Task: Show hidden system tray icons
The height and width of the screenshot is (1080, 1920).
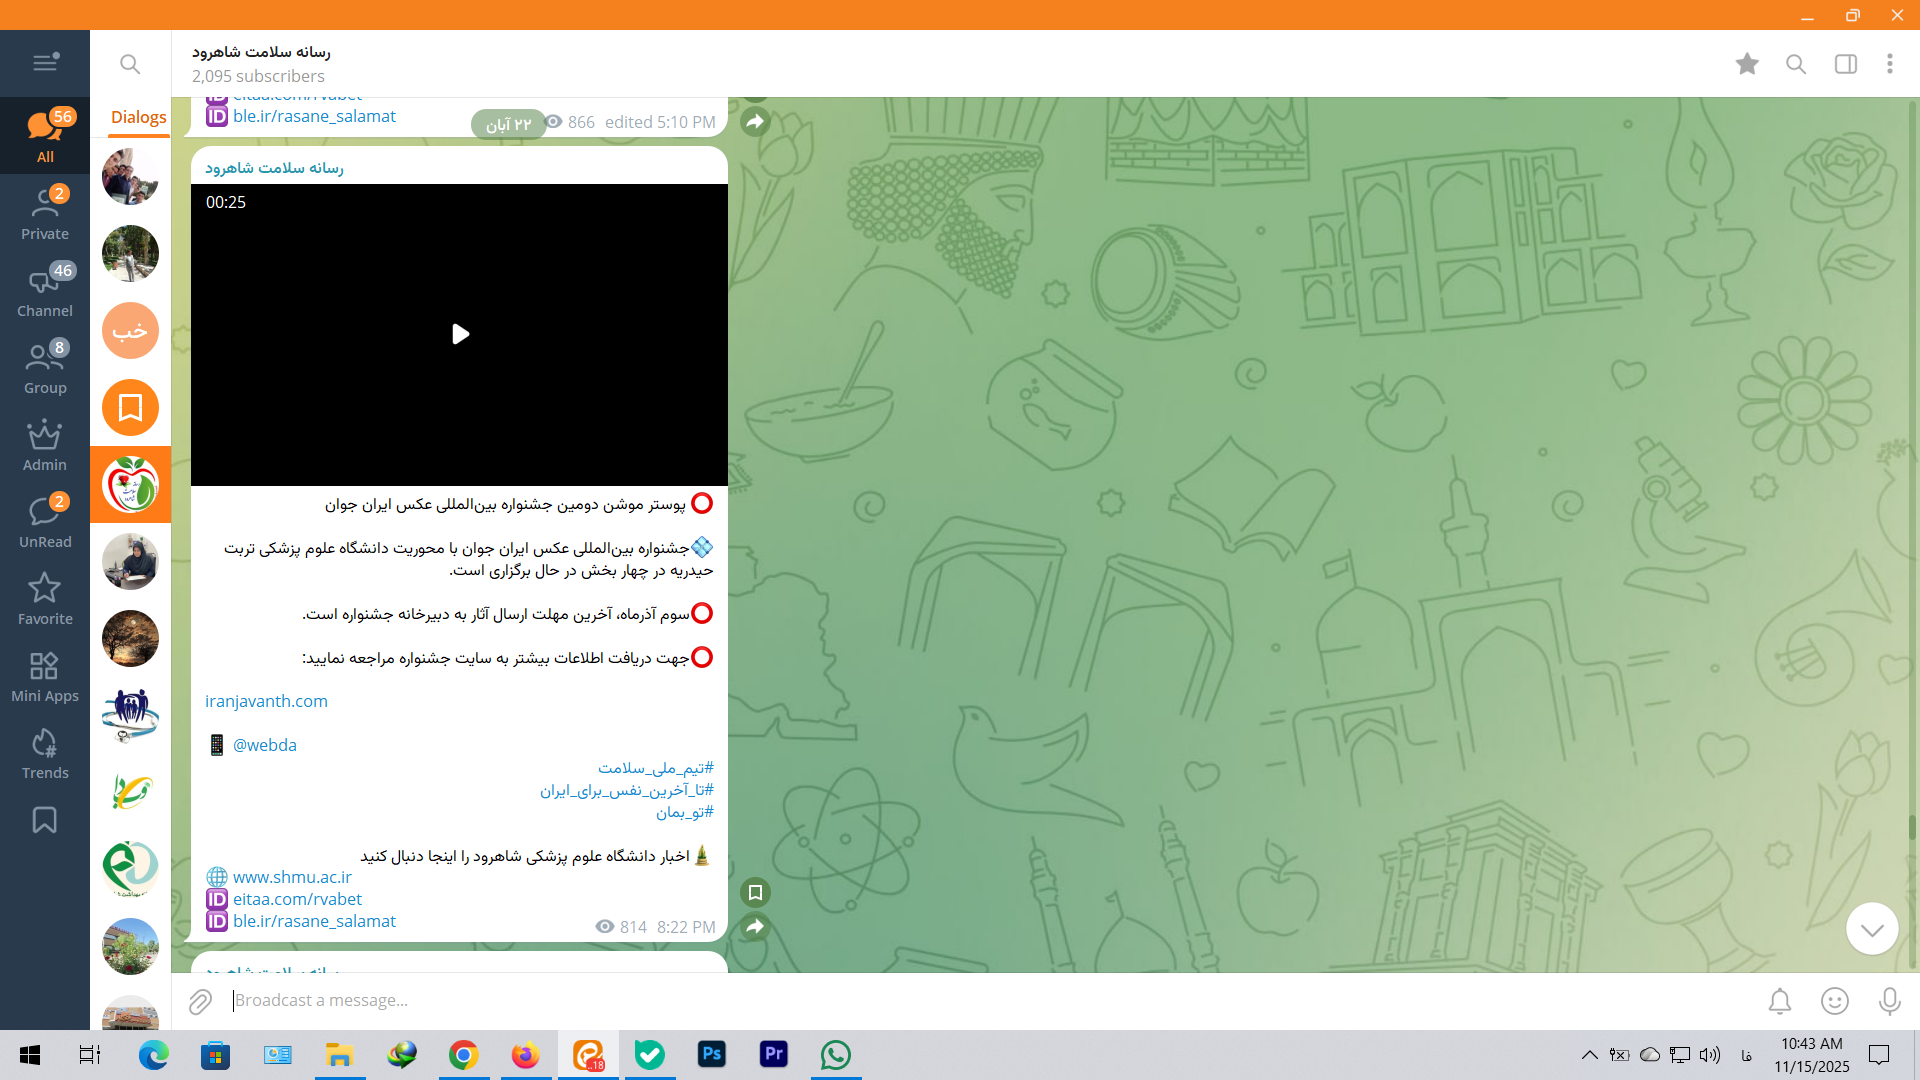Action: pos(1589,1055)
